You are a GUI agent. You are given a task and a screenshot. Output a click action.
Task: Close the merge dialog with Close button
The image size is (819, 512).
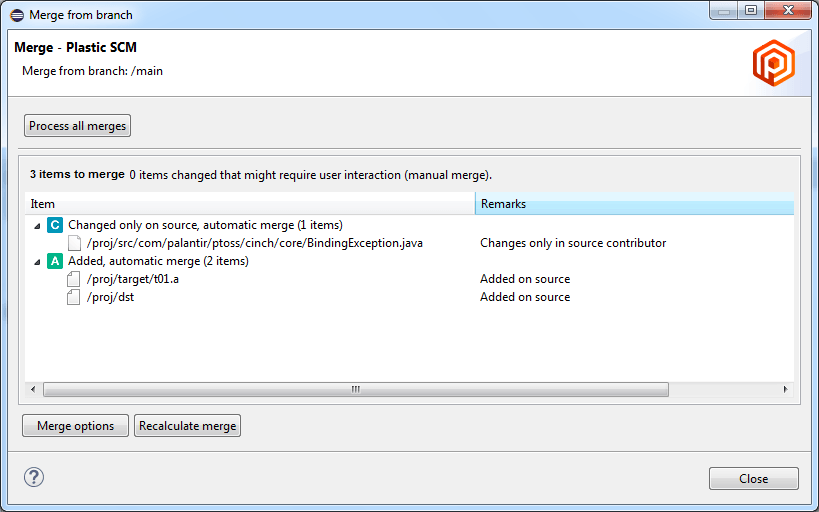click(x=753, y=479)
